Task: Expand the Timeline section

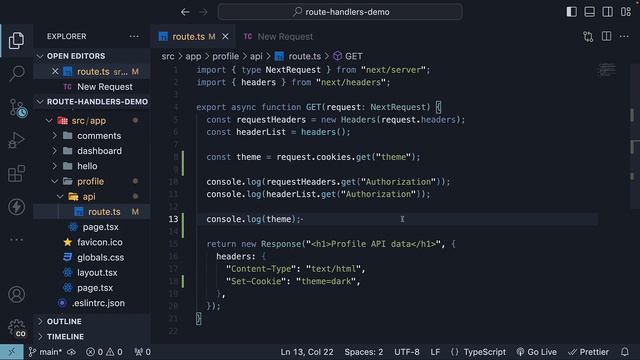Action: (65, 337)
